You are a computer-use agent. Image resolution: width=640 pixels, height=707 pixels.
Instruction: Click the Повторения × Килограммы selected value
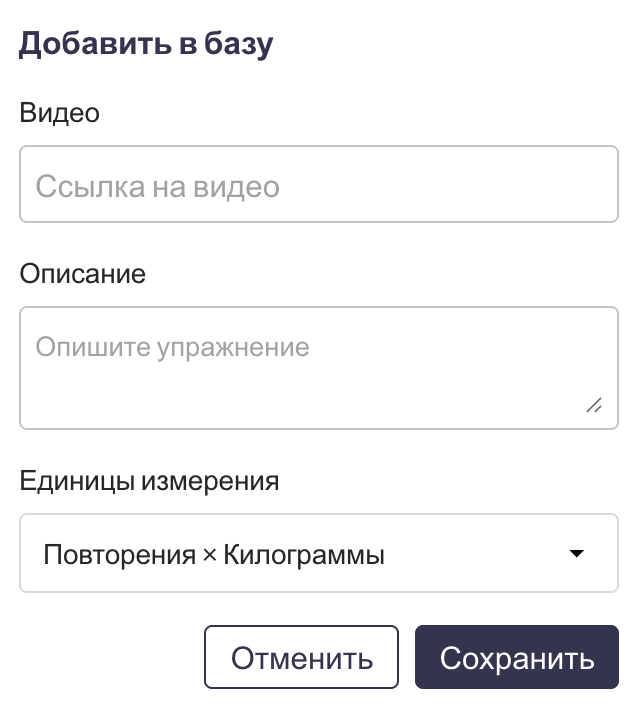click(214, 554)
